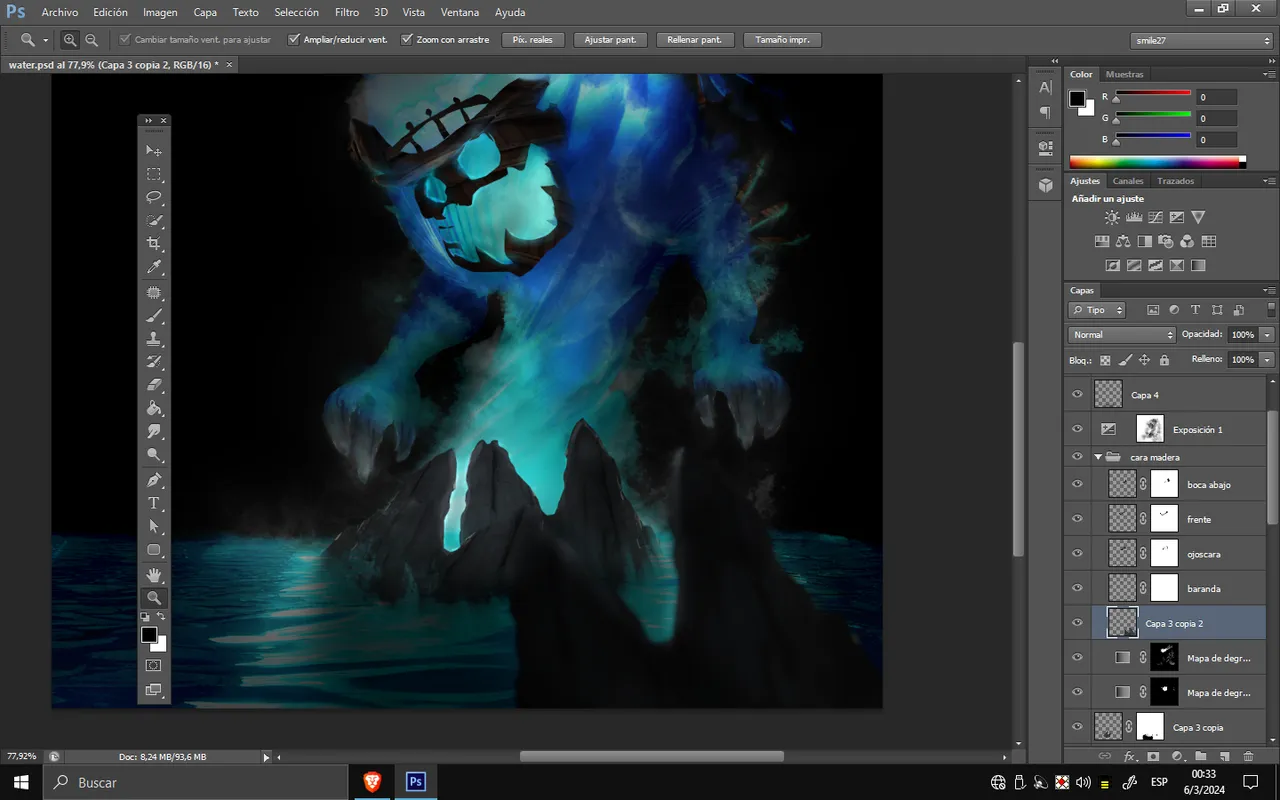
Task: Select the Eraser tool
Action: click(x=154, y=385)
